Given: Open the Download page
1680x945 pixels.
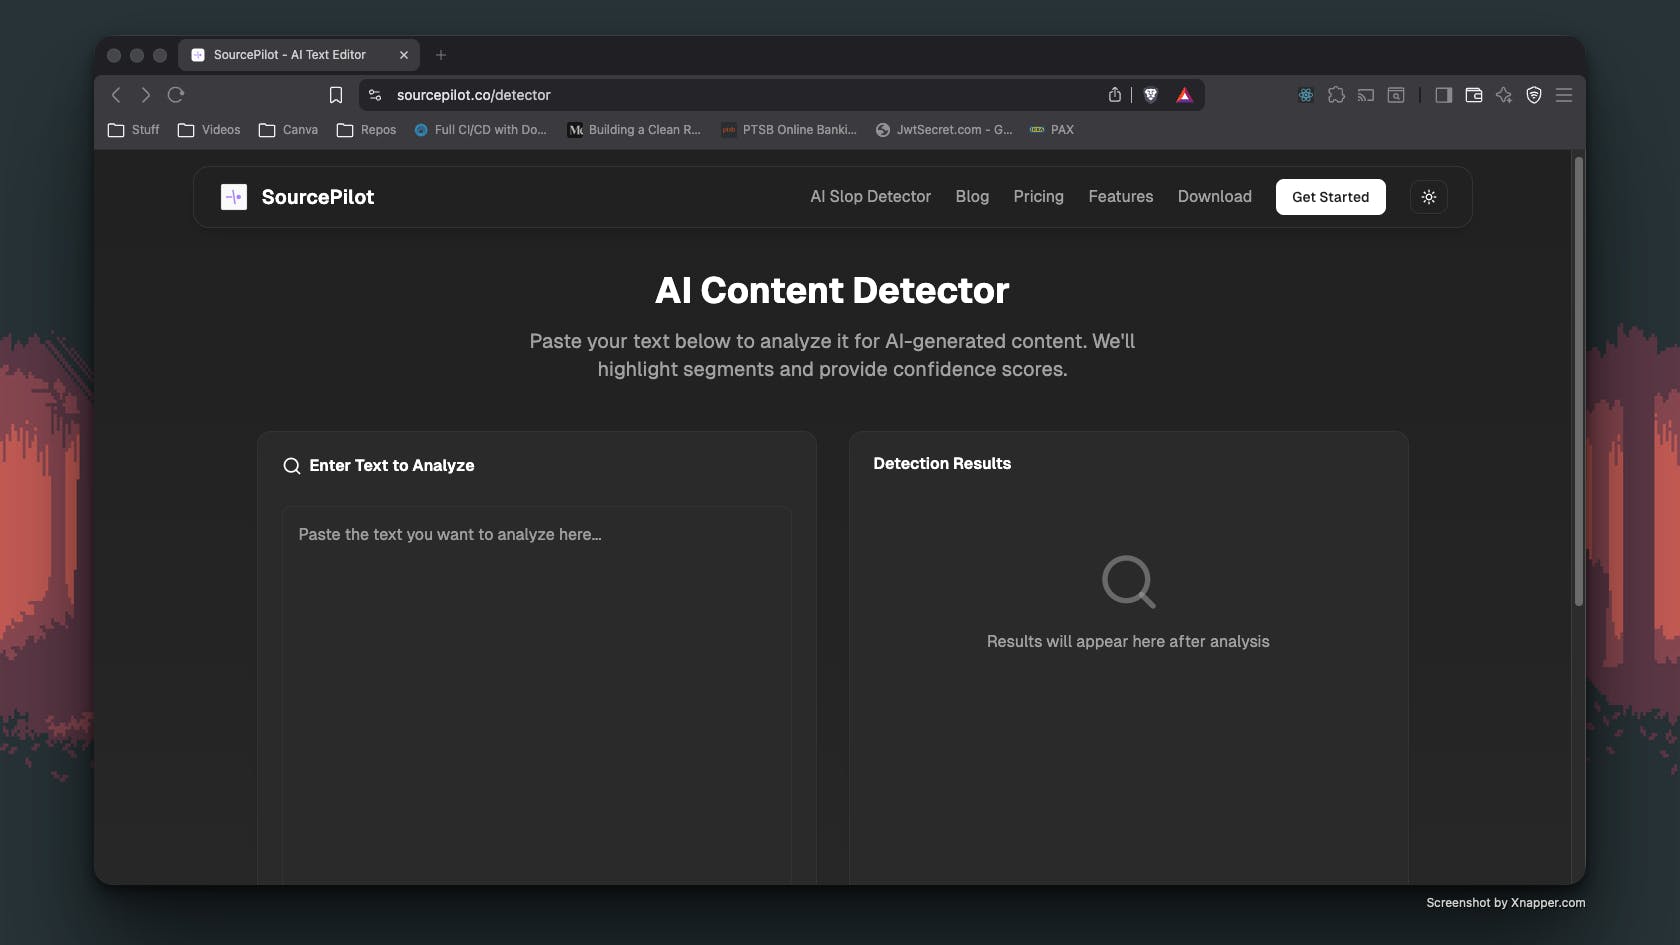Looking at the screenshot, I should point(1214,197).
